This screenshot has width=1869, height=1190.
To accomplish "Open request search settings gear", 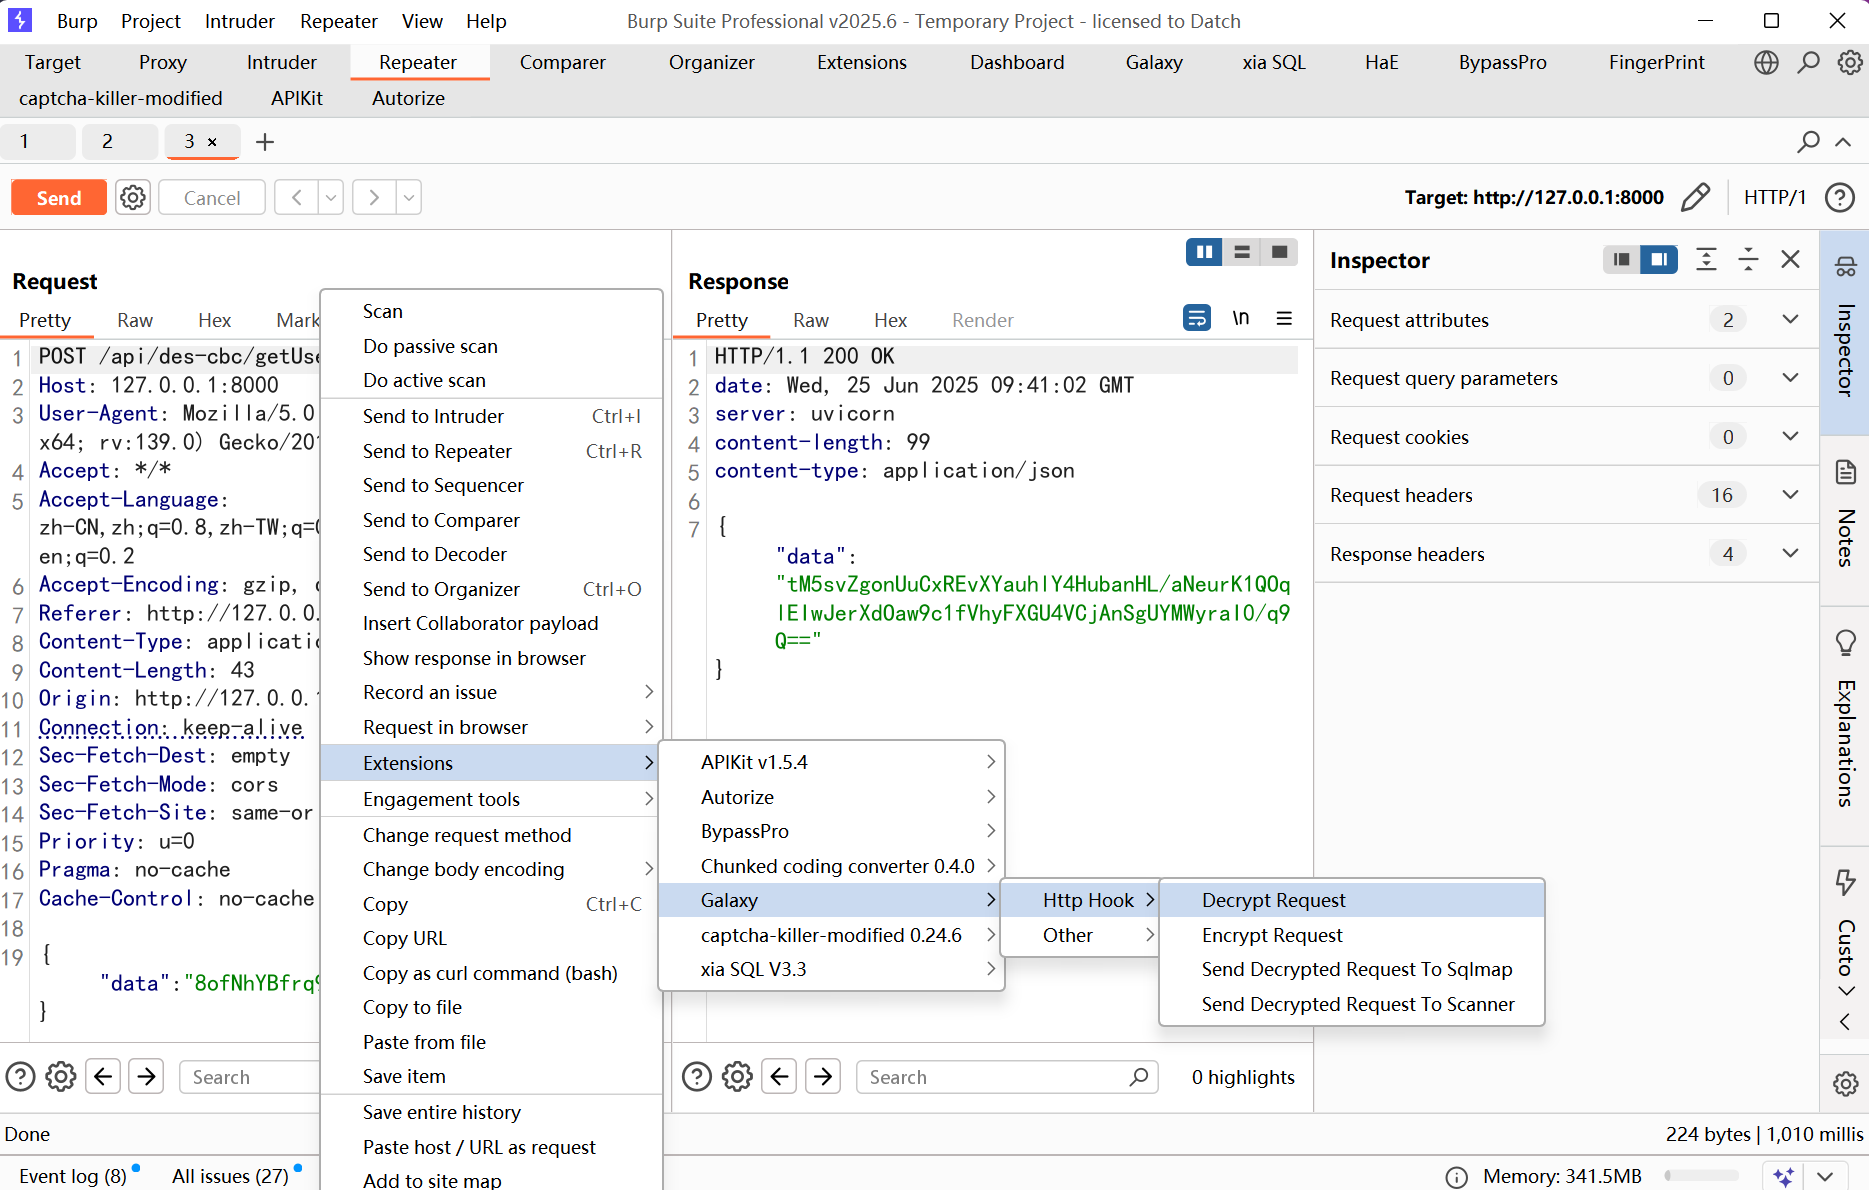I will 61,1077.
